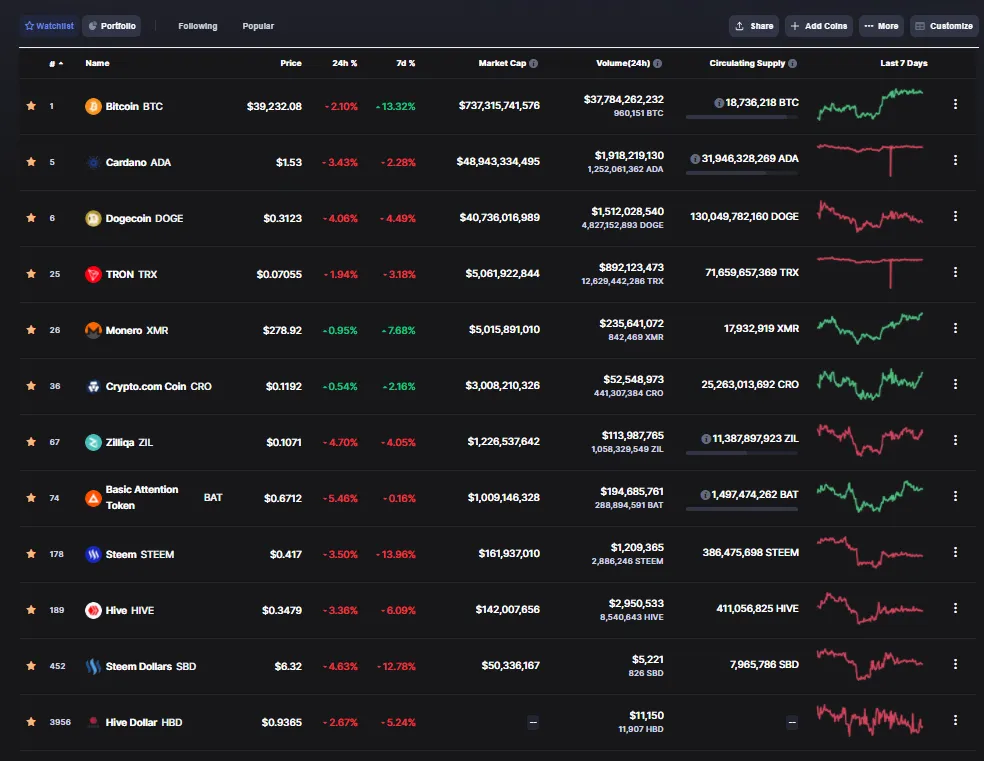Open the Popular tab
This screenshot has height=761, width=984.
pyautogui.click(x=258, y=26)
